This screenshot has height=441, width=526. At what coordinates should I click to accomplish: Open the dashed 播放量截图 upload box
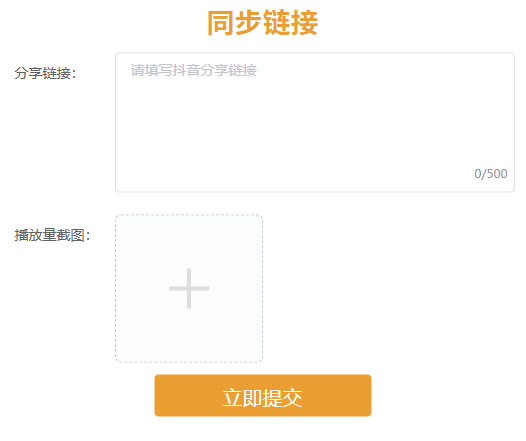coord(189,288)
